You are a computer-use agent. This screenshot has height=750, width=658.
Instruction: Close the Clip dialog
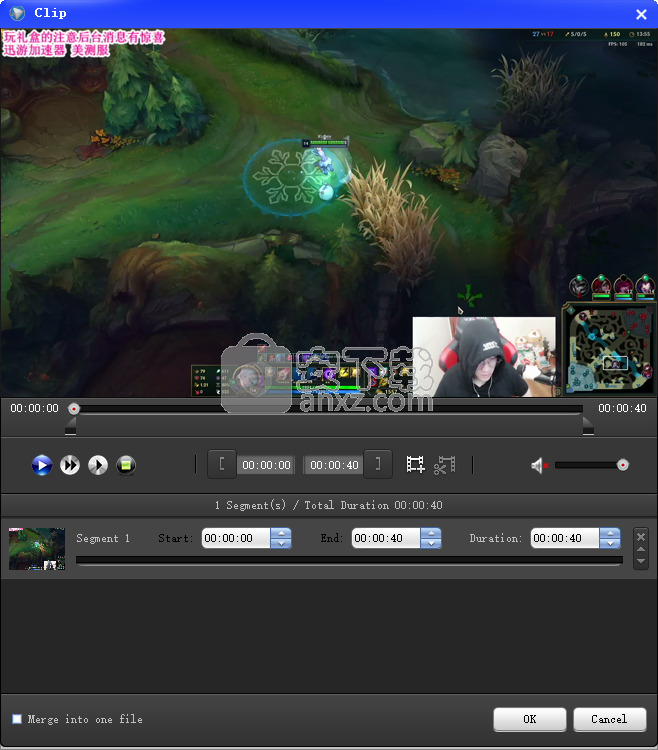(x=641, y=14)
